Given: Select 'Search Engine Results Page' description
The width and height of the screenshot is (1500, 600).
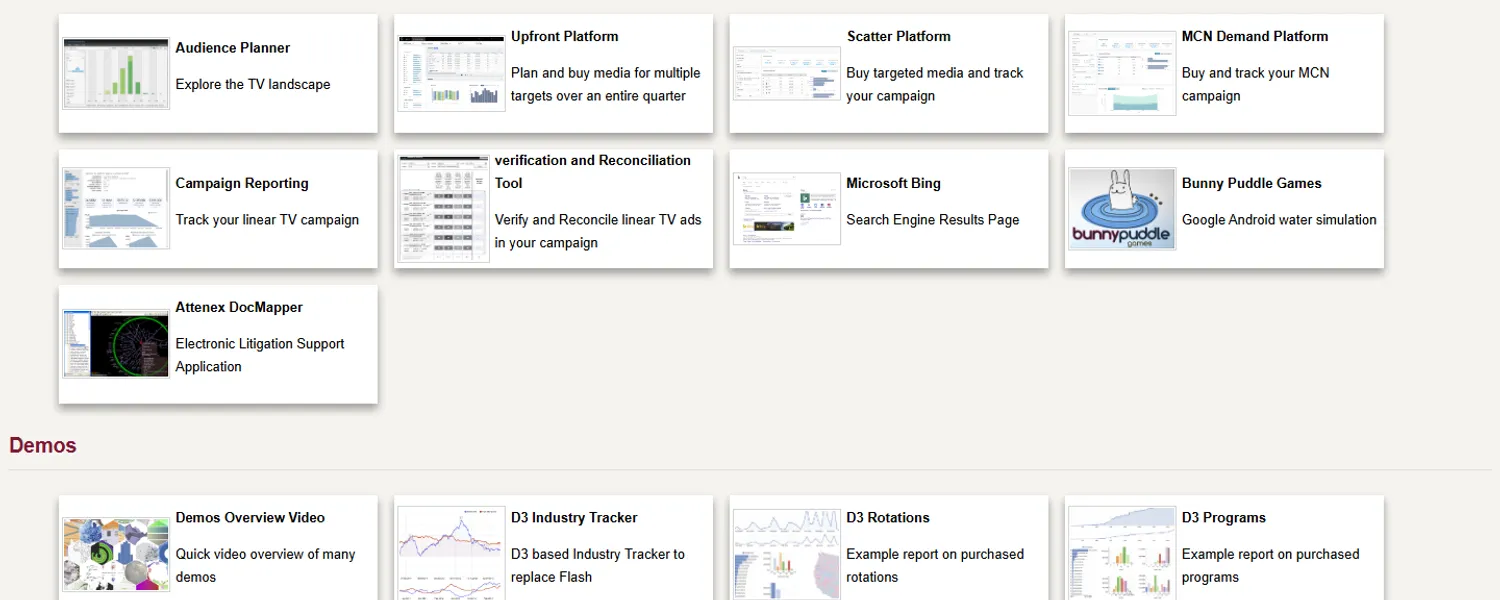Looking at the screenshot, I should coord(933,220).
